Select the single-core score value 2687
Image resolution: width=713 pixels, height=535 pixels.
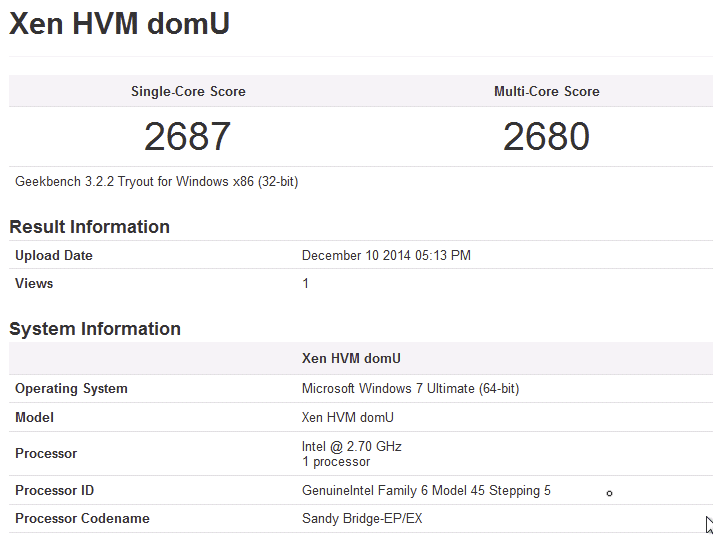pyautogui.click(x=188, y=136)
